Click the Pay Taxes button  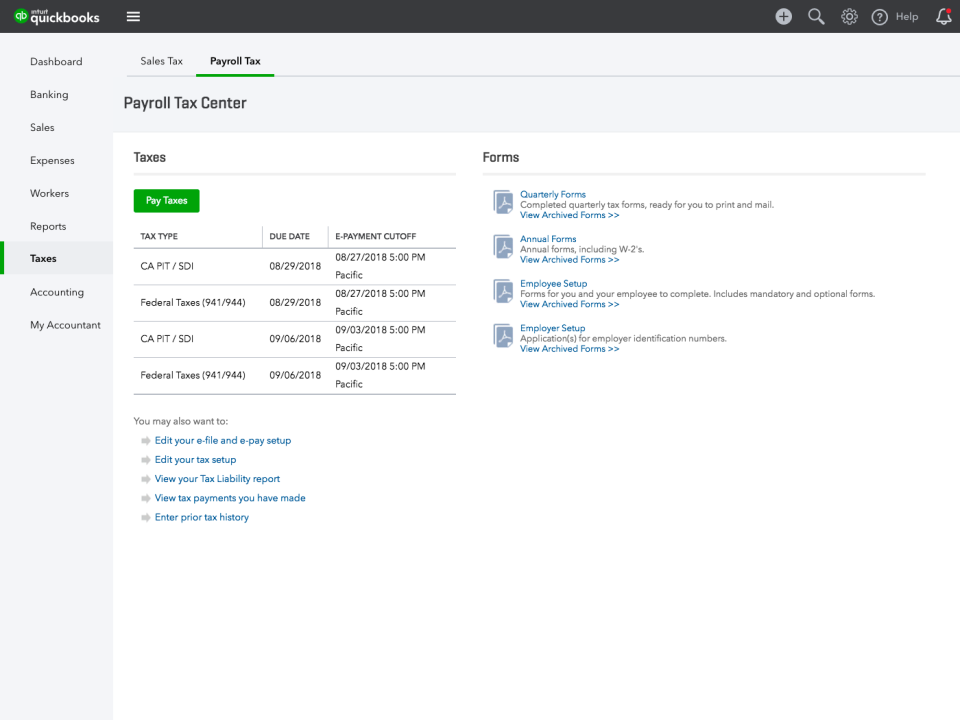click(x=166, y=200)
